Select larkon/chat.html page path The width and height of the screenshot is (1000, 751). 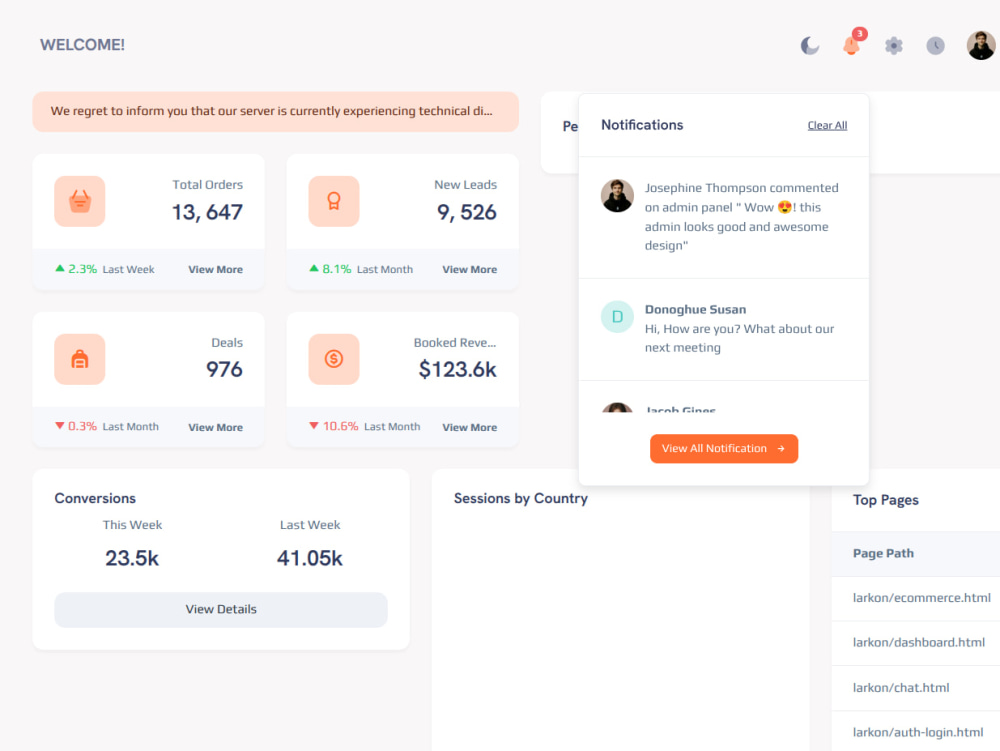pos(901,688)
